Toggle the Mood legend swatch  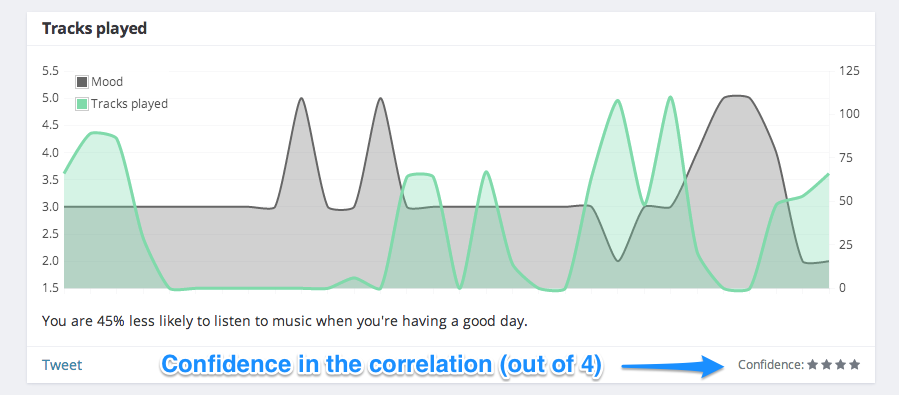tap(82, 82)
